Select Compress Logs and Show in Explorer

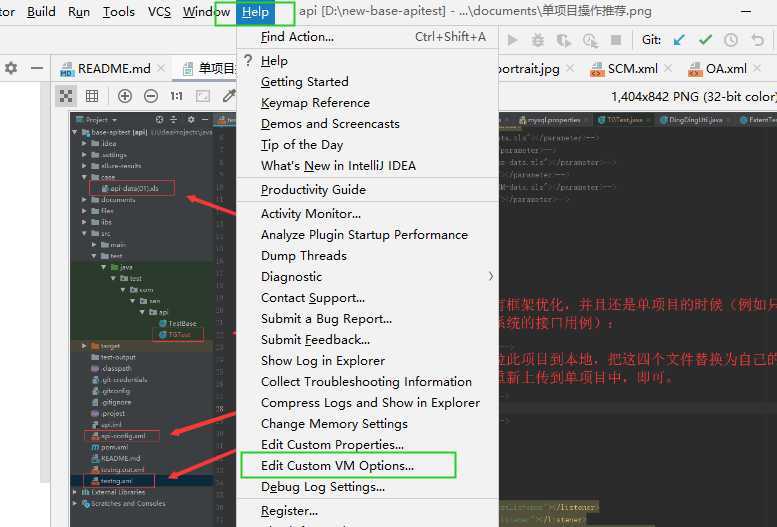tap(368, 403)
